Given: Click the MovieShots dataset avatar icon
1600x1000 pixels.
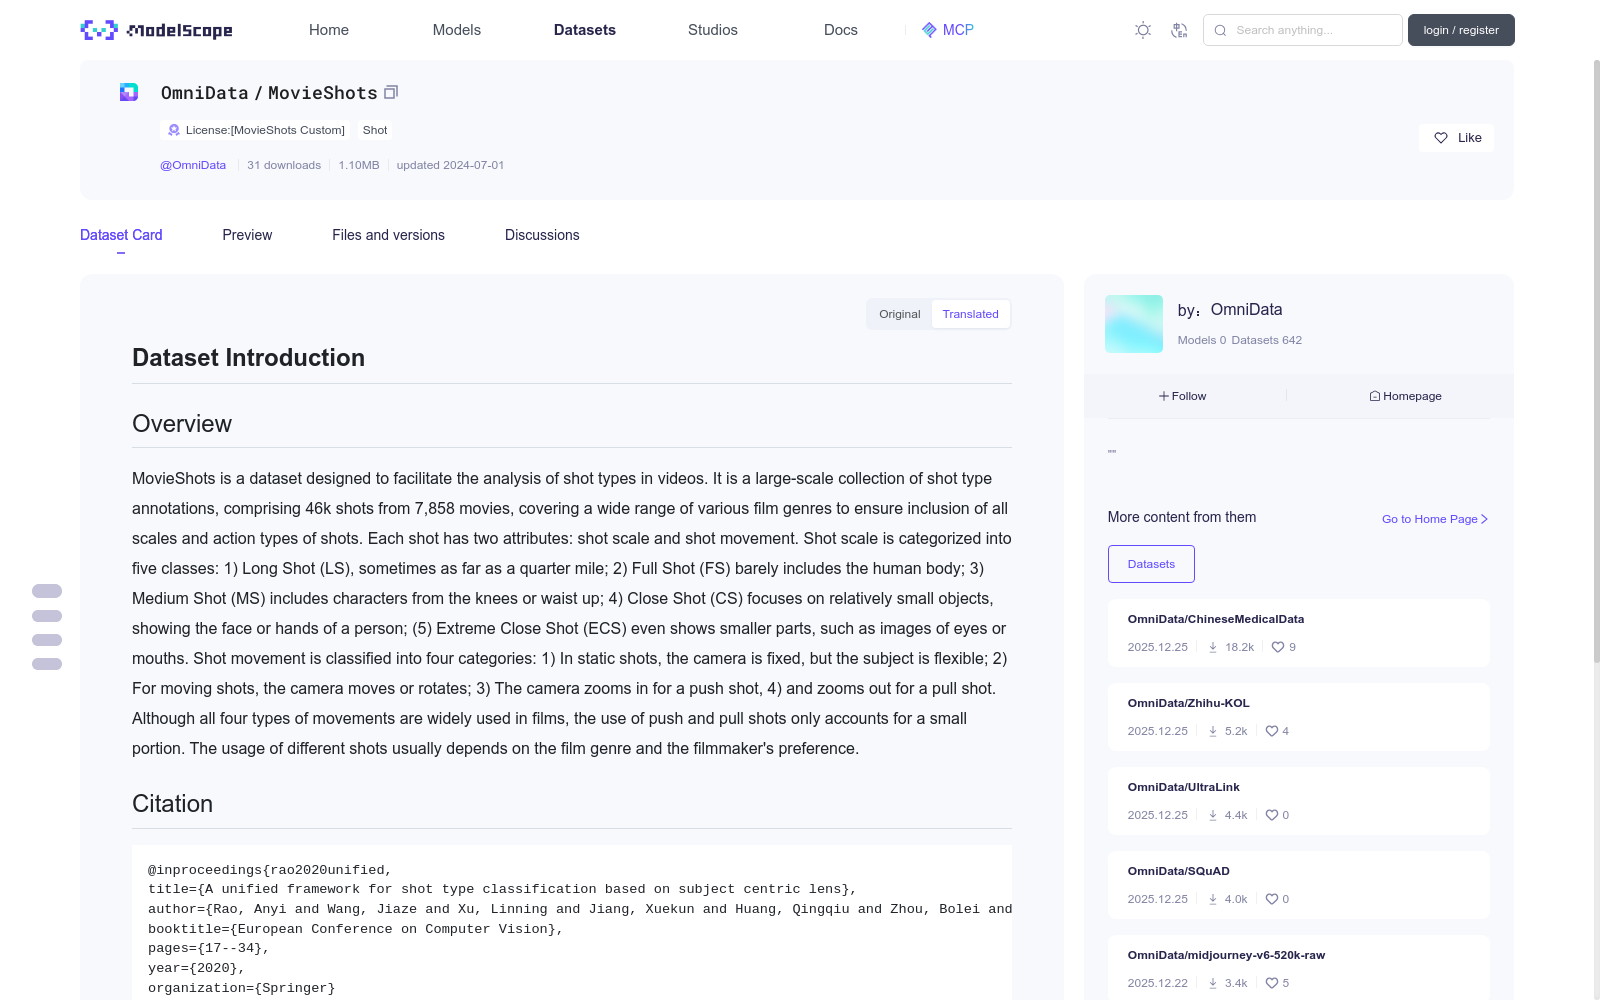Looking at the screenshot, I should point(129,92).
